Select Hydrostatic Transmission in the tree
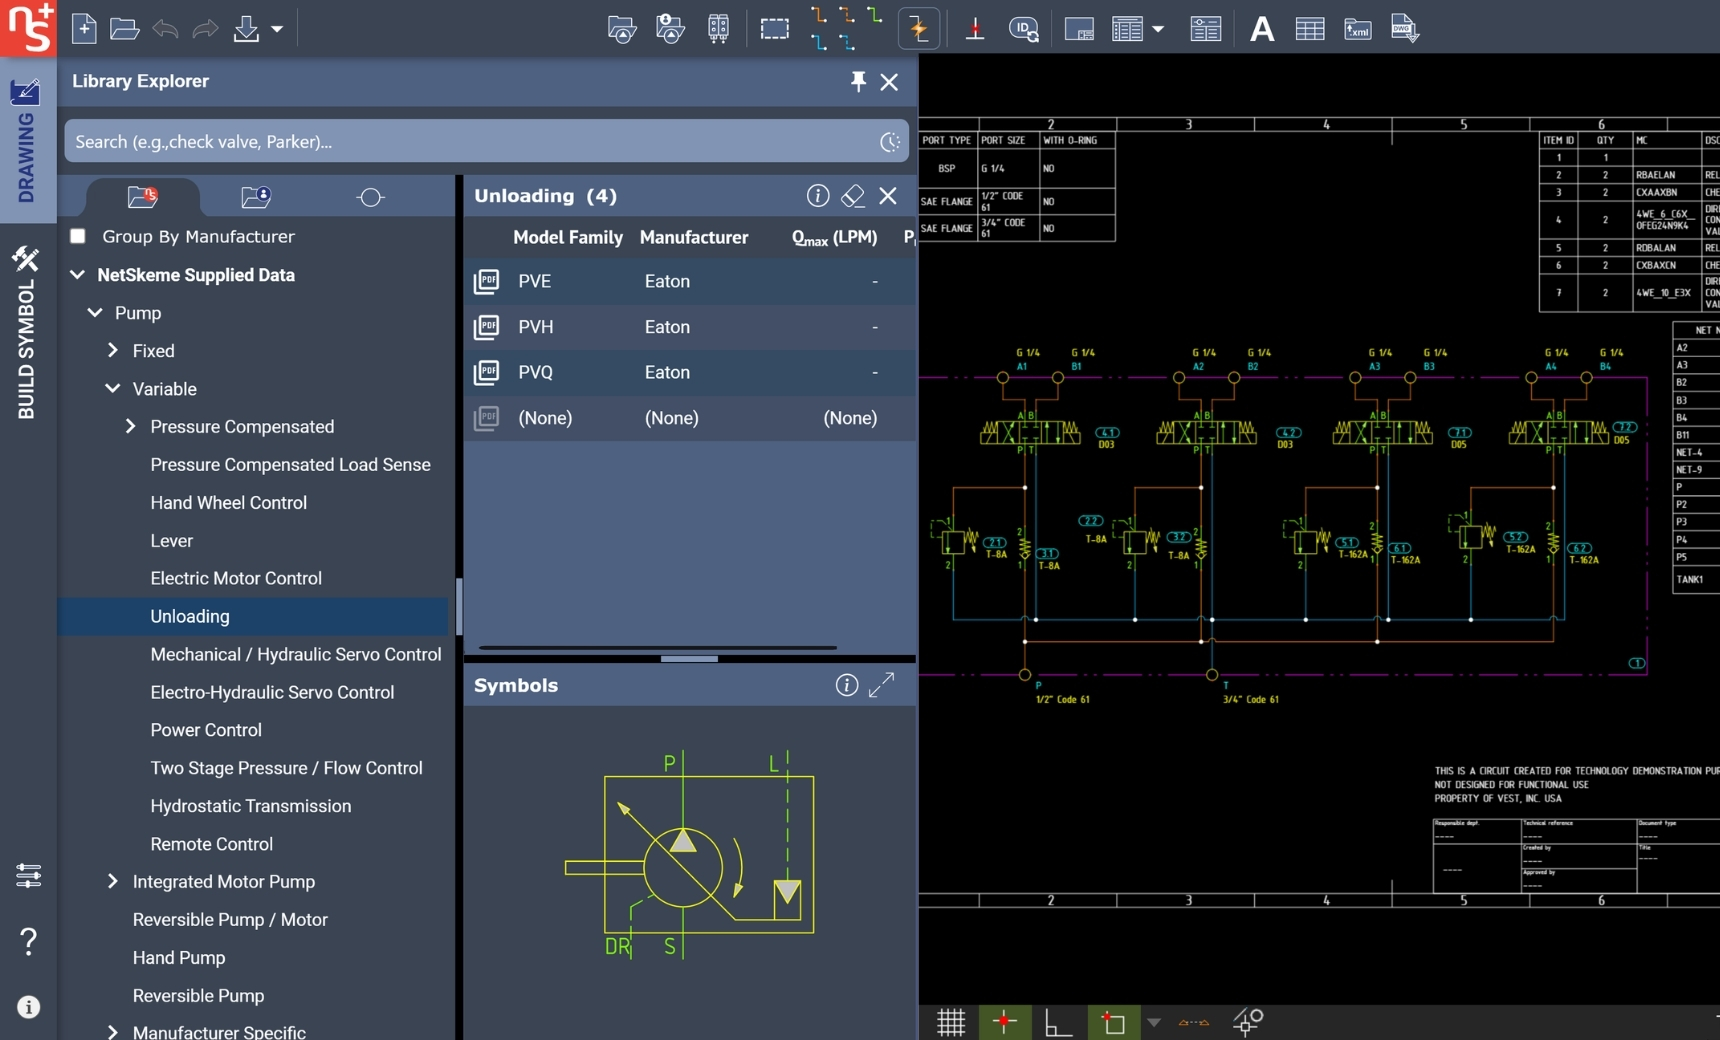The height and width of the screenshot is (1040, 1720). 251,806
